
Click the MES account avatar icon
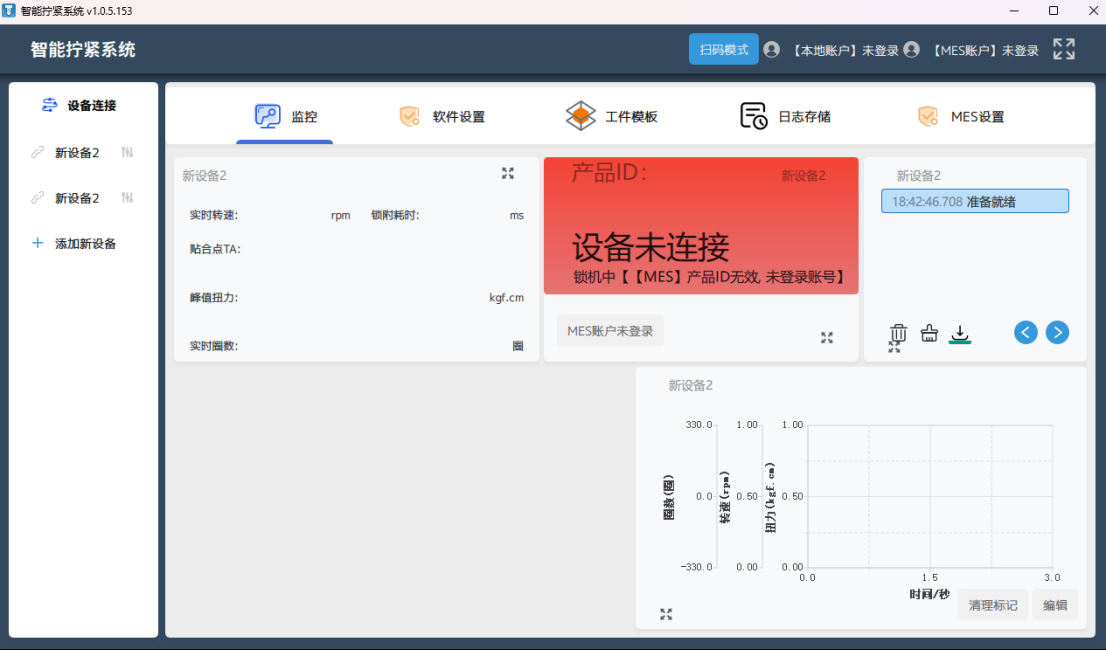click(911, 49)
